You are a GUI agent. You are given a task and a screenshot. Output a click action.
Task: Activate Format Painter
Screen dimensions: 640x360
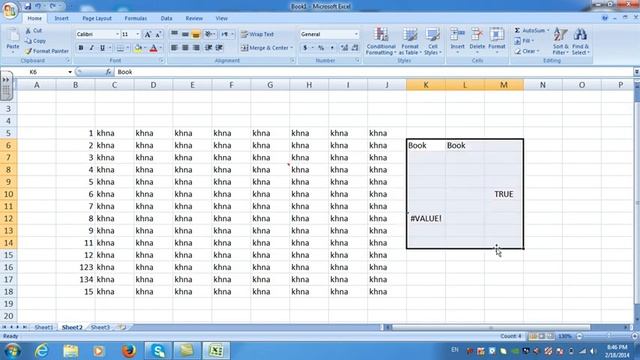[47, 51]
